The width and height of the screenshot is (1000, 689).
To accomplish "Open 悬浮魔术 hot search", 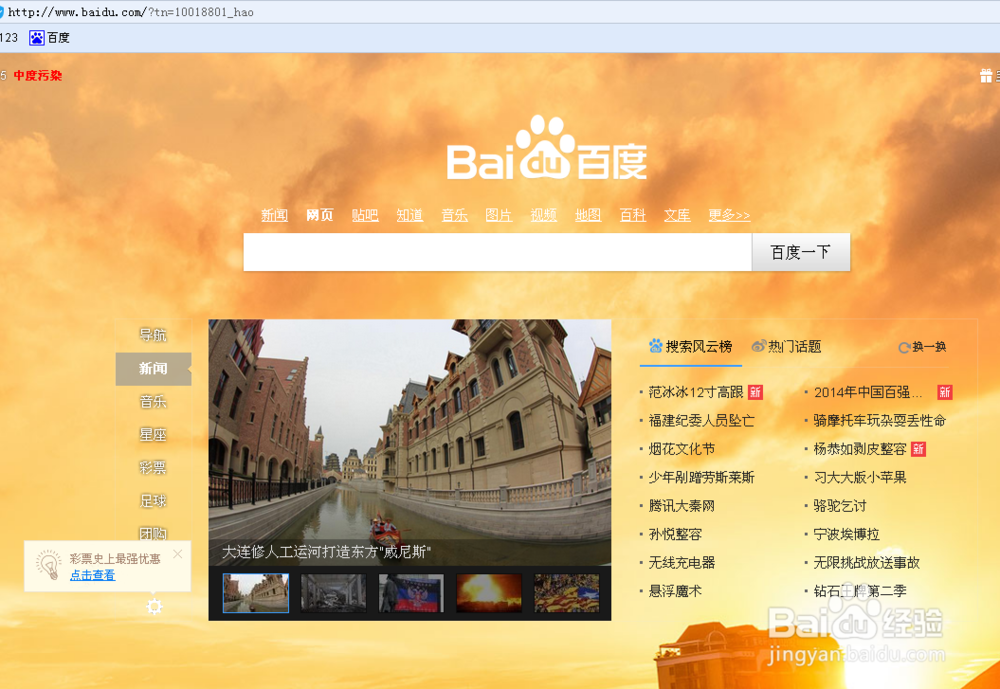I will (x=675, y=591).
